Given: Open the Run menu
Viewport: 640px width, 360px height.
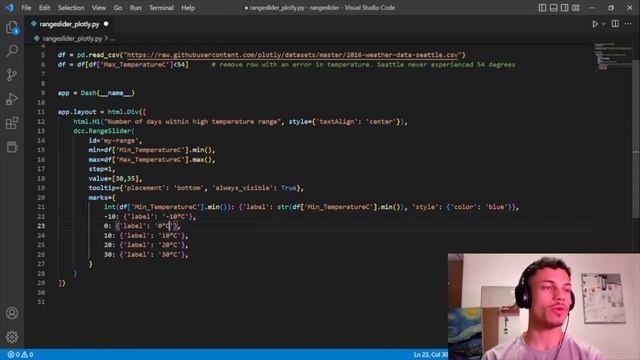Looking at the screenshot, I should [136, 8].
